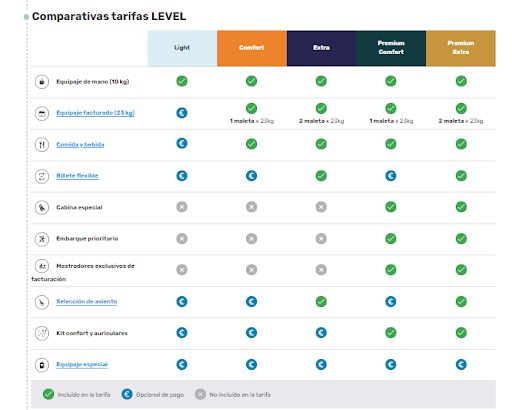Click the euro icon for Comfort Selección de asiento
The height and width of the screenshot is (410, 512).
point(251,302)
